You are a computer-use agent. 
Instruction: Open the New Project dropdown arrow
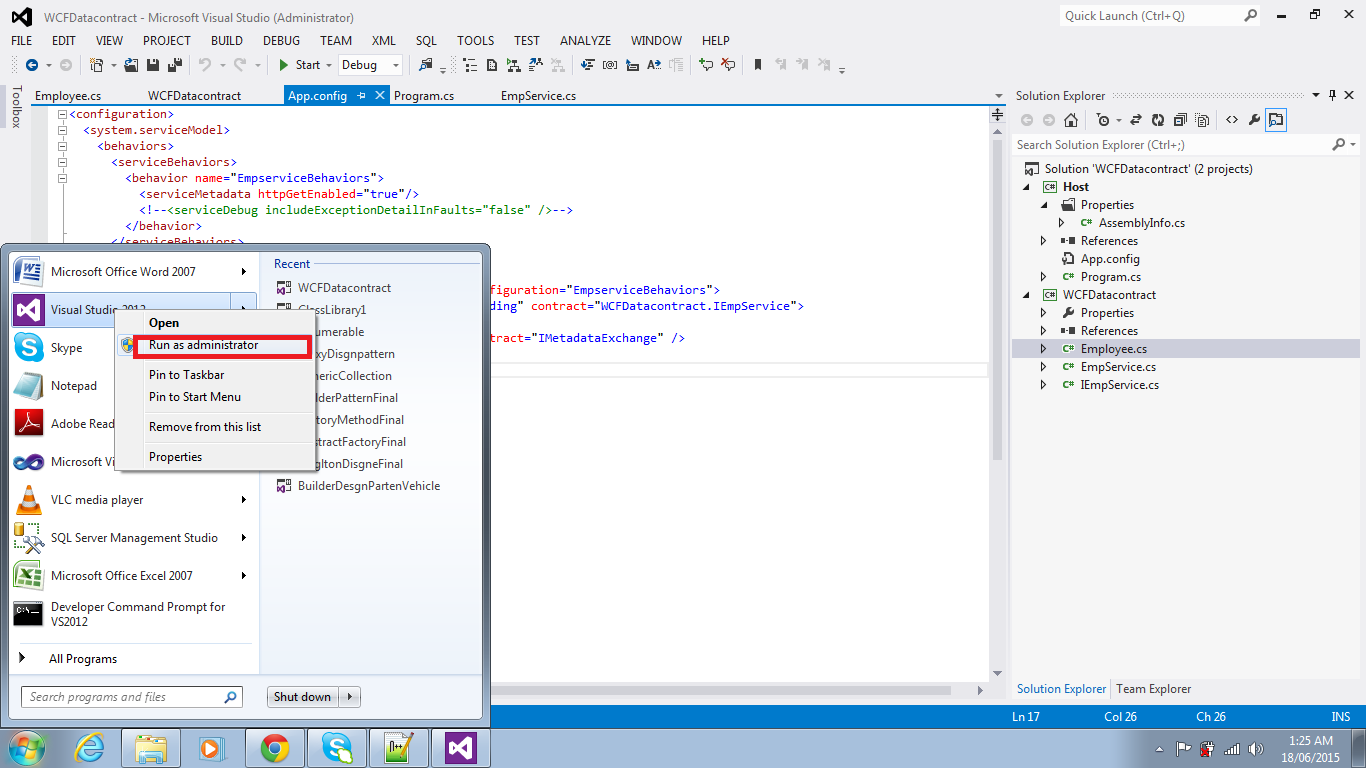click(x=114, y=65)
